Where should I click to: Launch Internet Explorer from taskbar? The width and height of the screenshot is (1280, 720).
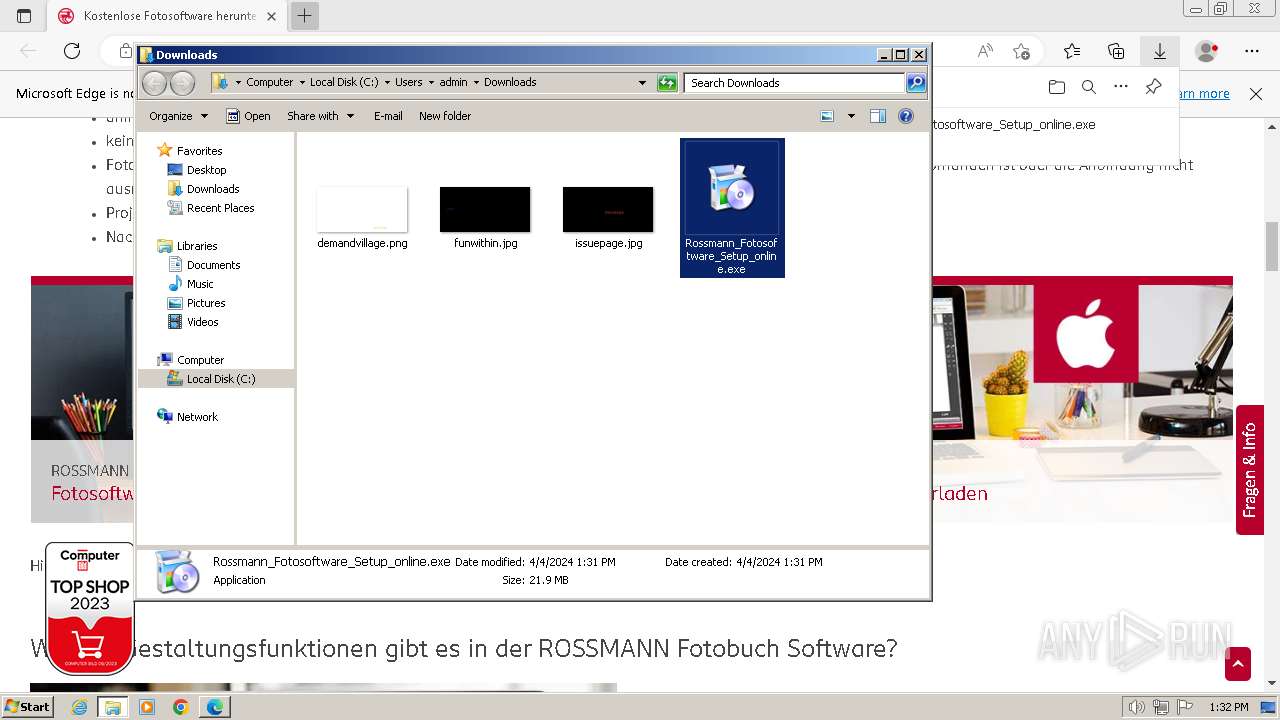tap(79, 707)
